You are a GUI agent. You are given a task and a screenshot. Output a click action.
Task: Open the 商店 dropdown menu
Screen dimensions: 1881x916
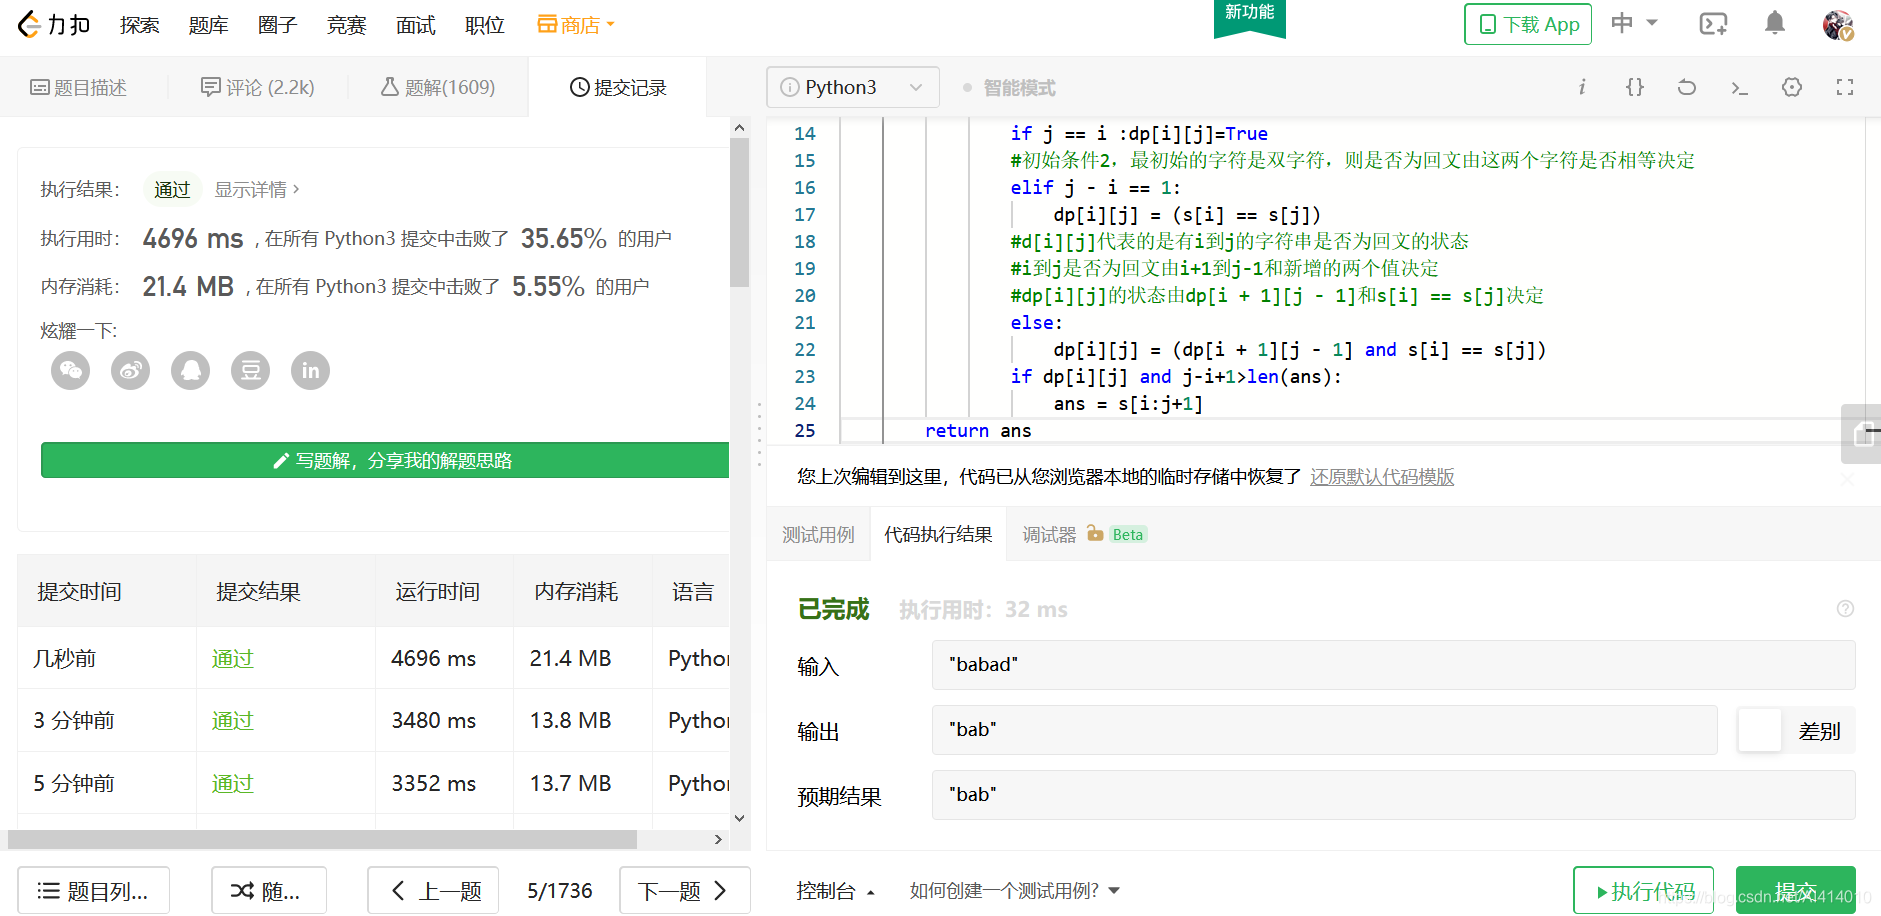576,25
